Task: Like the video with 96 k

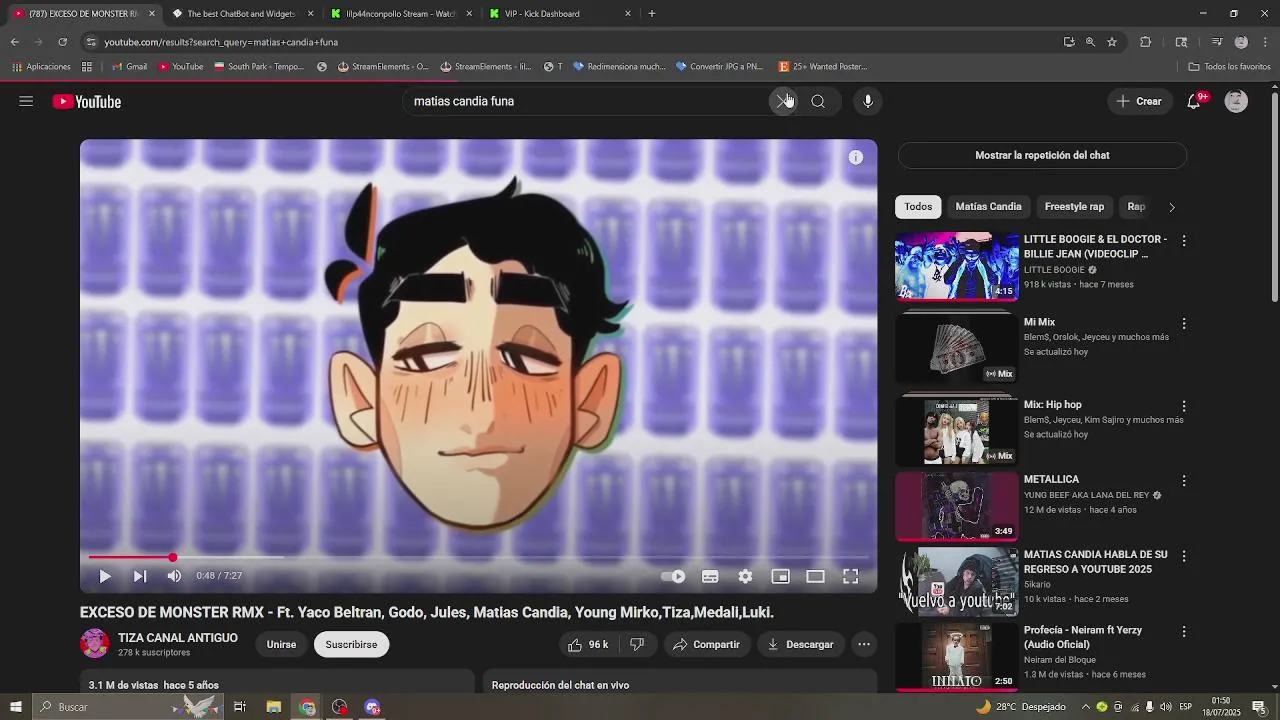Action: pos(588,645)
